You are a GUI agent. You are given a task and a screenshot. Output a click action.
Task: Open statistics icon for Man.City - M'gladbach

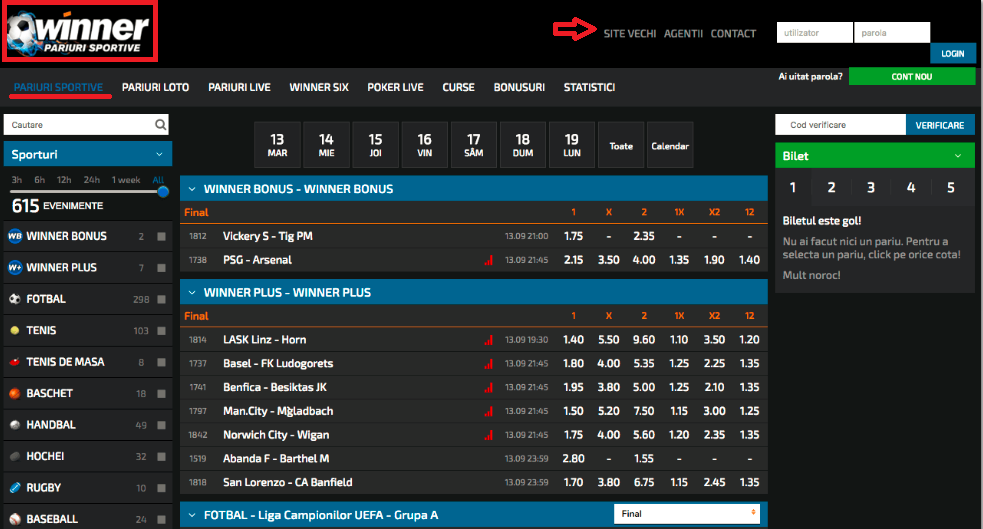pyautogui.click(x=488, y=411)
